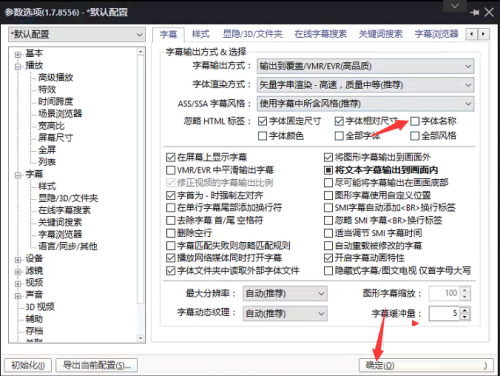This screenshot has width=500, height=376.
Task: Enable 尽可能将字幕输出在画面底部 checkbox
Action: [328, 183]
